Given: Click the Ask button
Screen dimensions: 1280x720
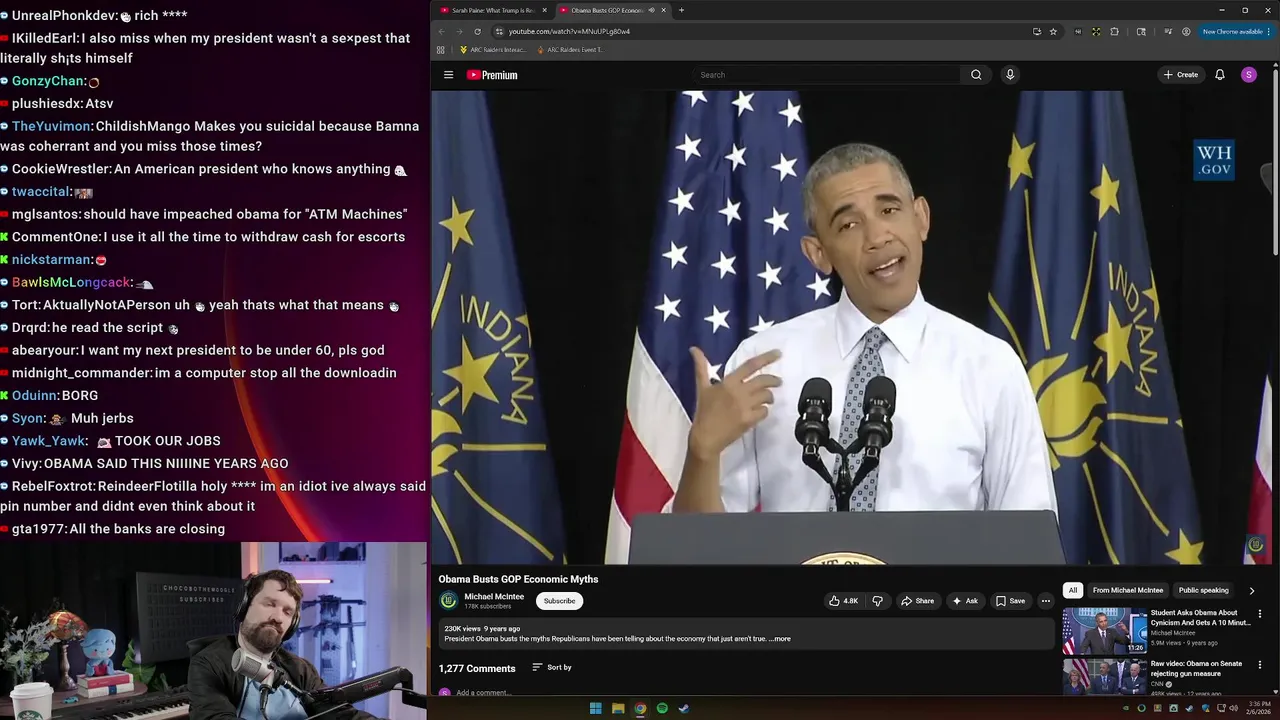Looking at the screenshot, I should click(x=965, y=601).
